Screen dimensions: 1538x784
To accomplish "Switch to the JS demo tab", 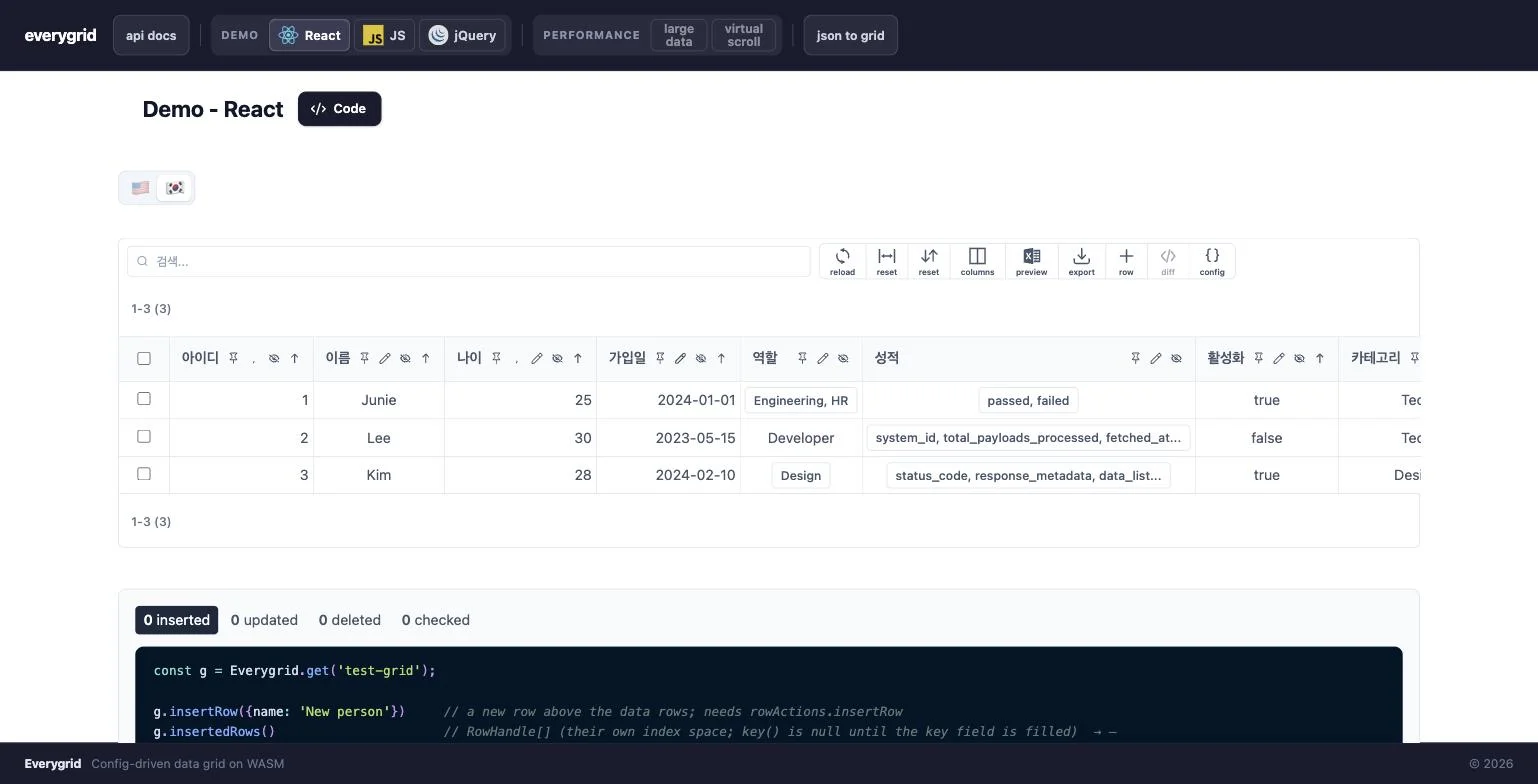I will pyautogui.click(x=384, y=35).
